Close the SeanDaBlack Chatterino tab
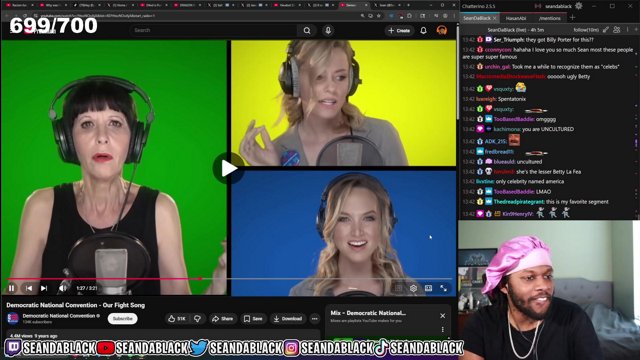The image size is (640, 360). click(495, 18)
